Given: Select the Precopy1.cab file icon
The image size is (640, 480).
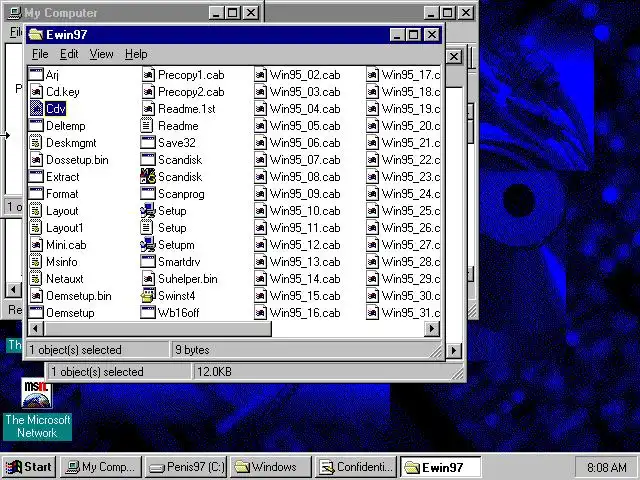Looking at the screenshot, I should 148,75.
